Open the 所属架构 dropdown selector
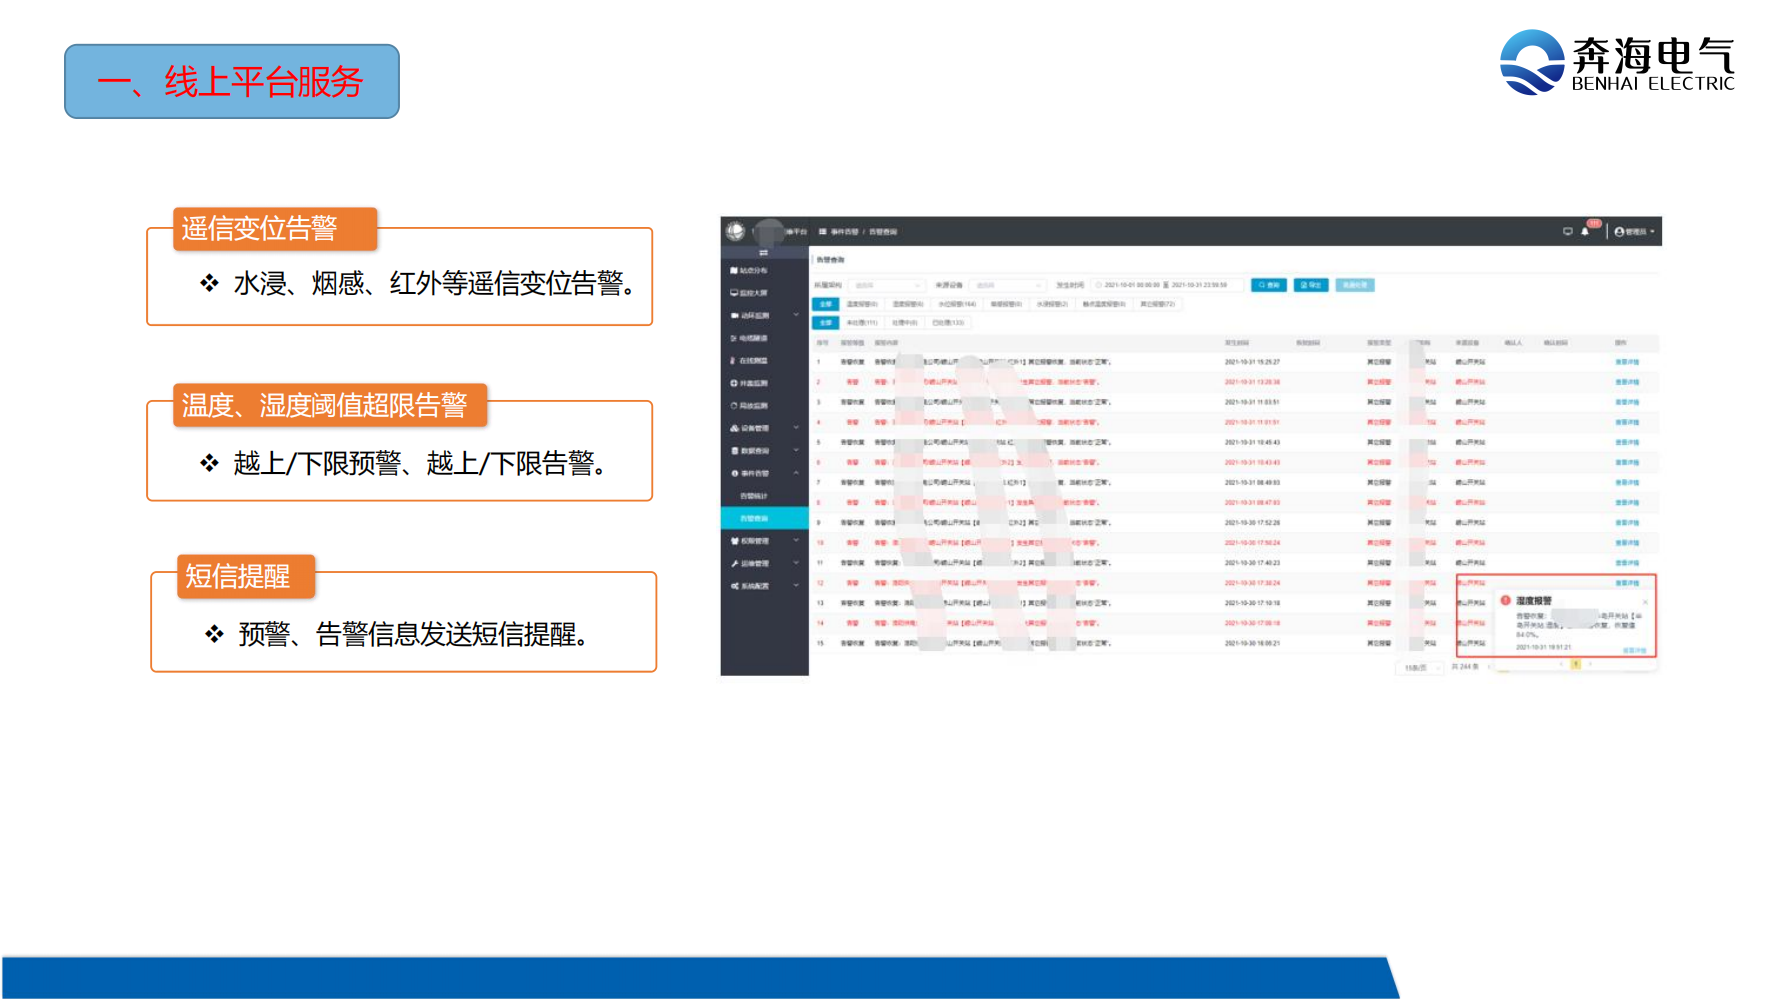Viewport: 1778px width, 1000px height. (x=886, y=285)
